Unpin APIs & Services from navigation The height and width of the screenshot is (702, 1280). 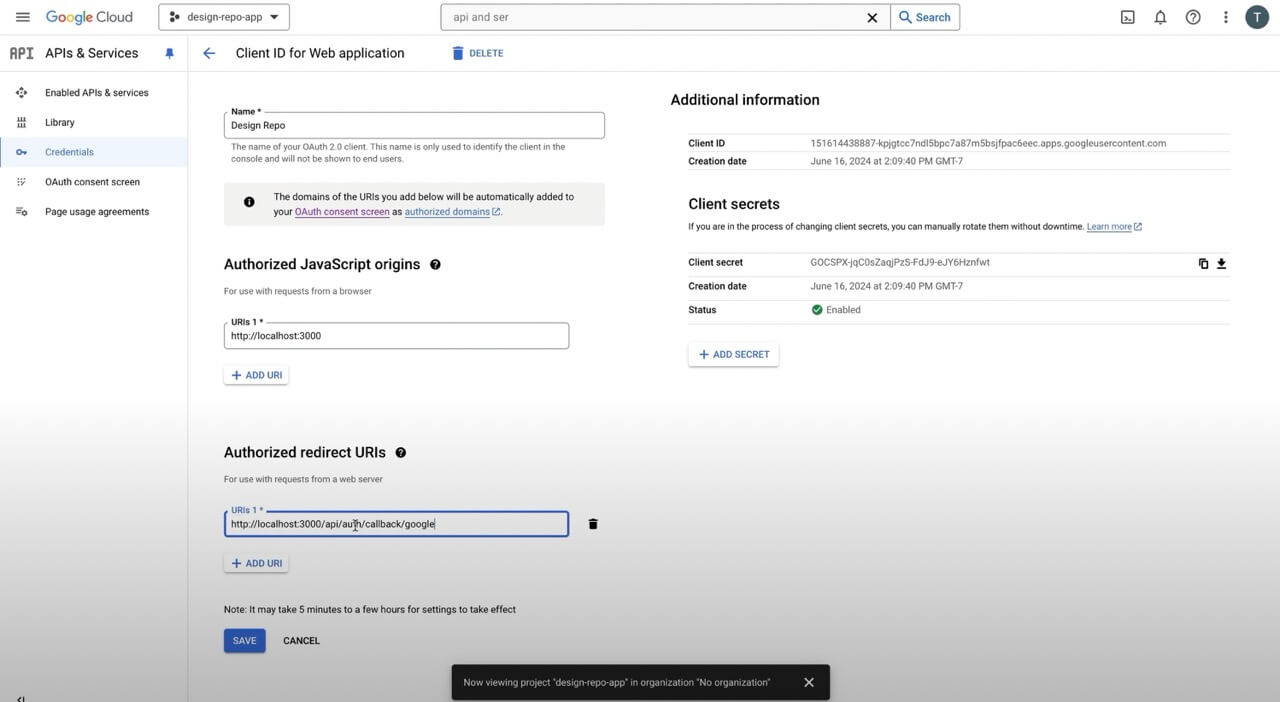coord(168,52)
